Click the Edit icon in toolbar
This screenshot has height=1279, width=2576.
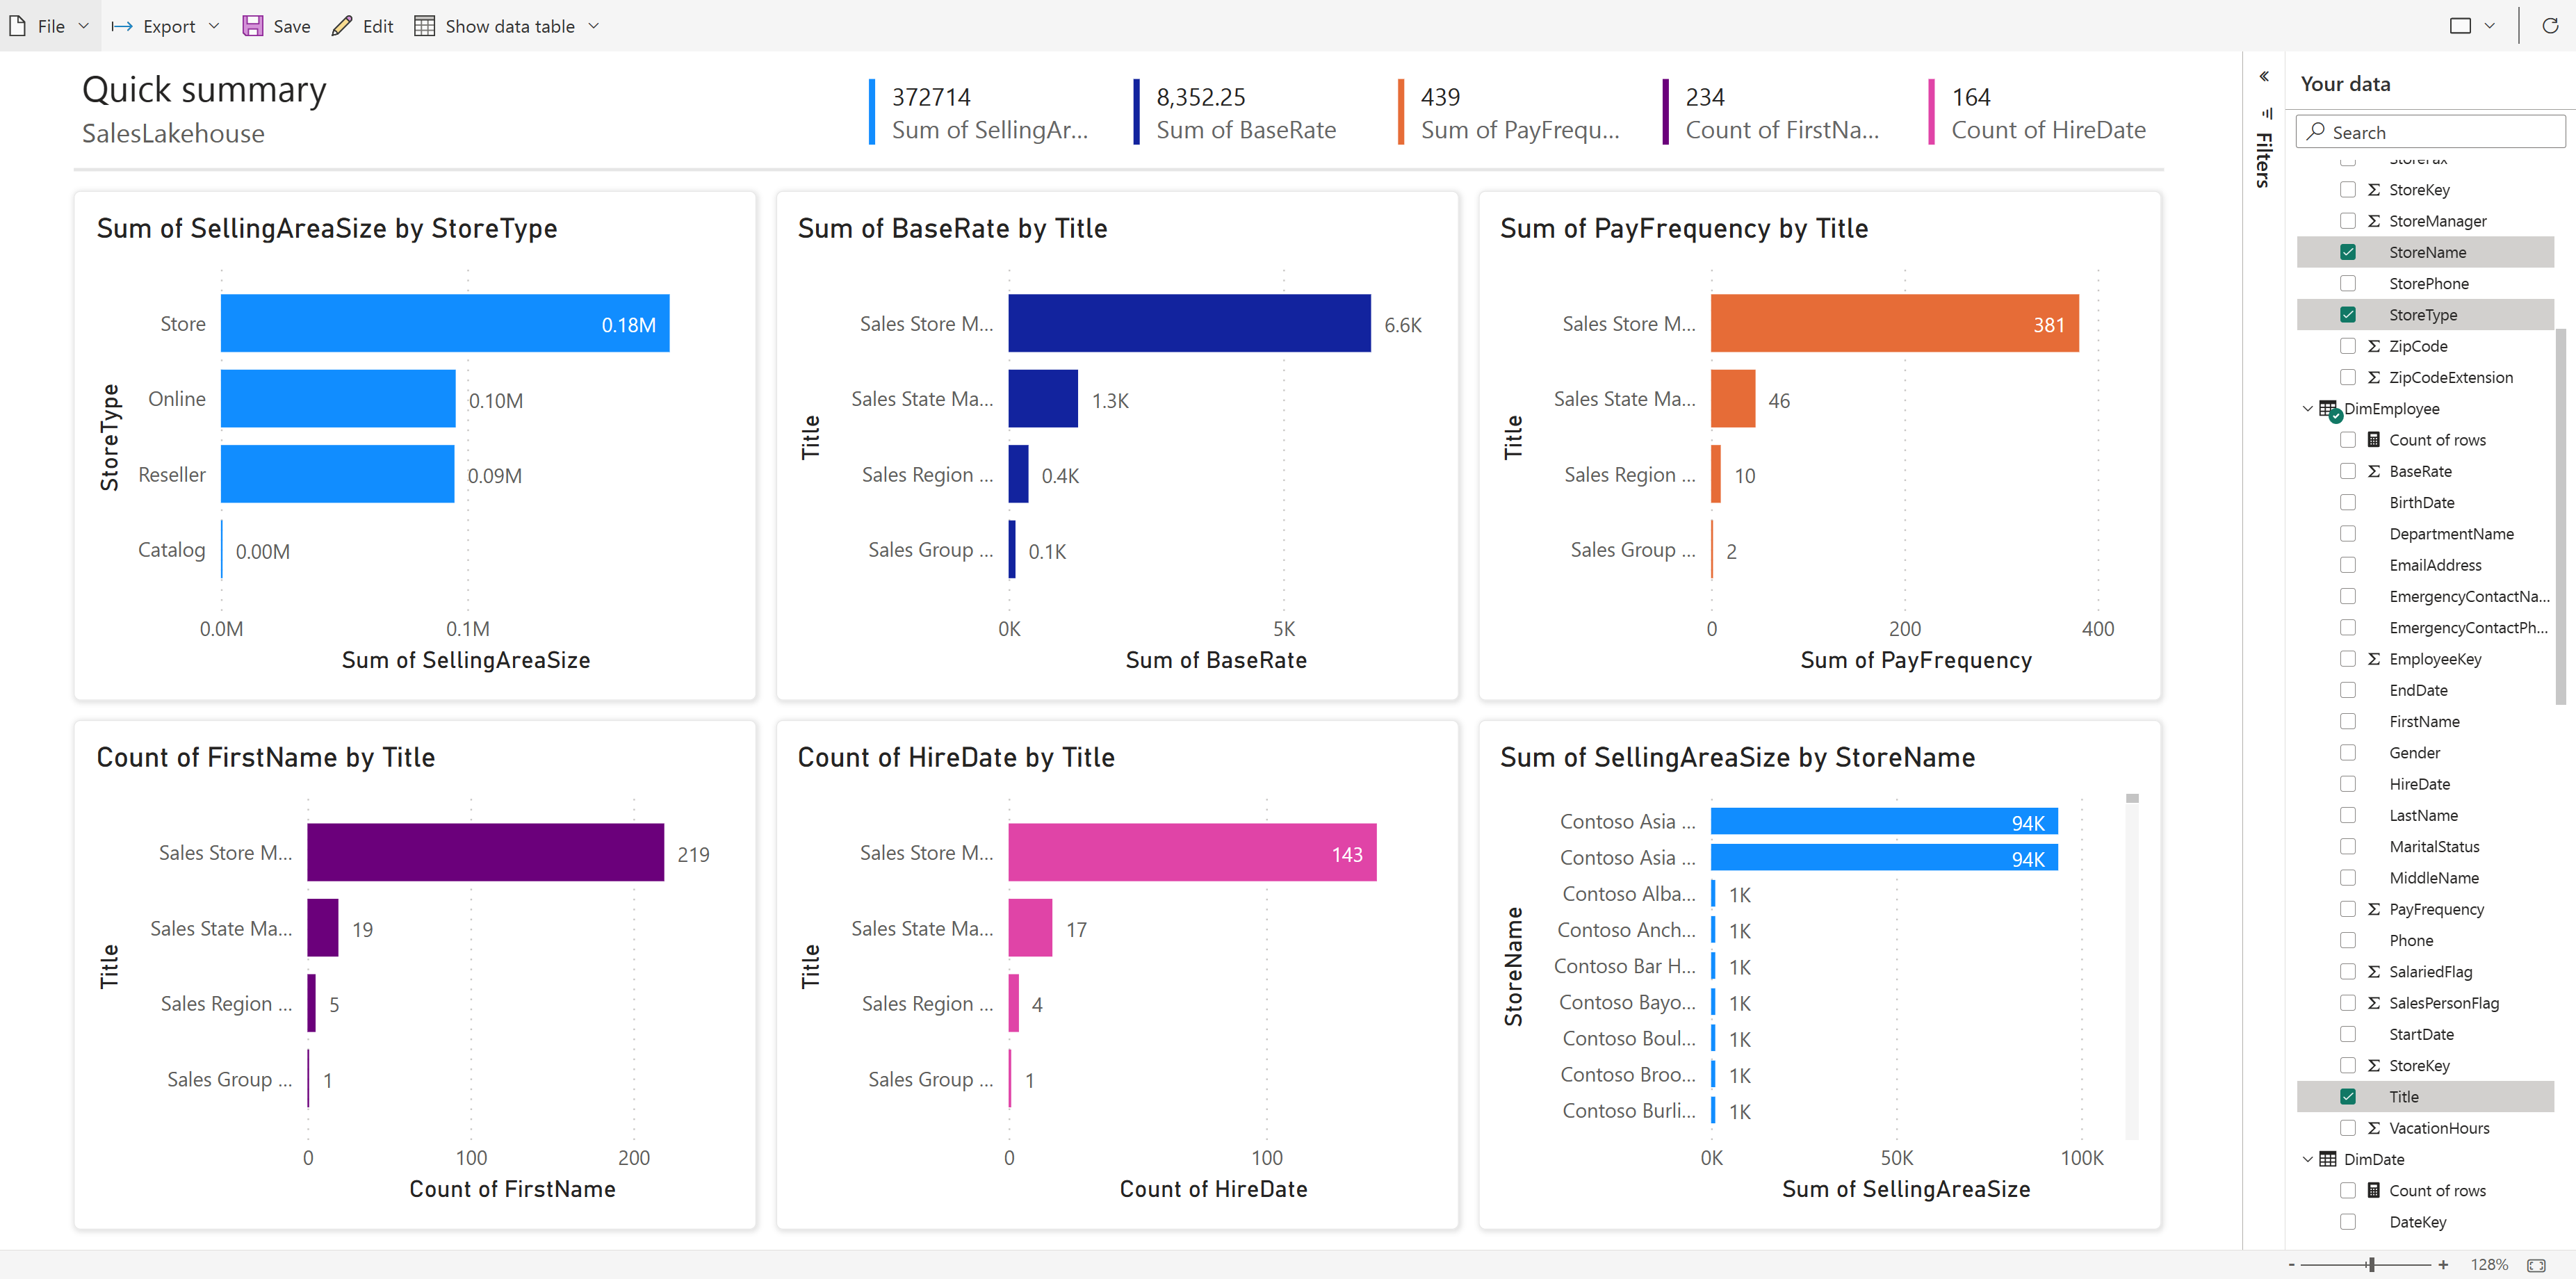point(340,24)
